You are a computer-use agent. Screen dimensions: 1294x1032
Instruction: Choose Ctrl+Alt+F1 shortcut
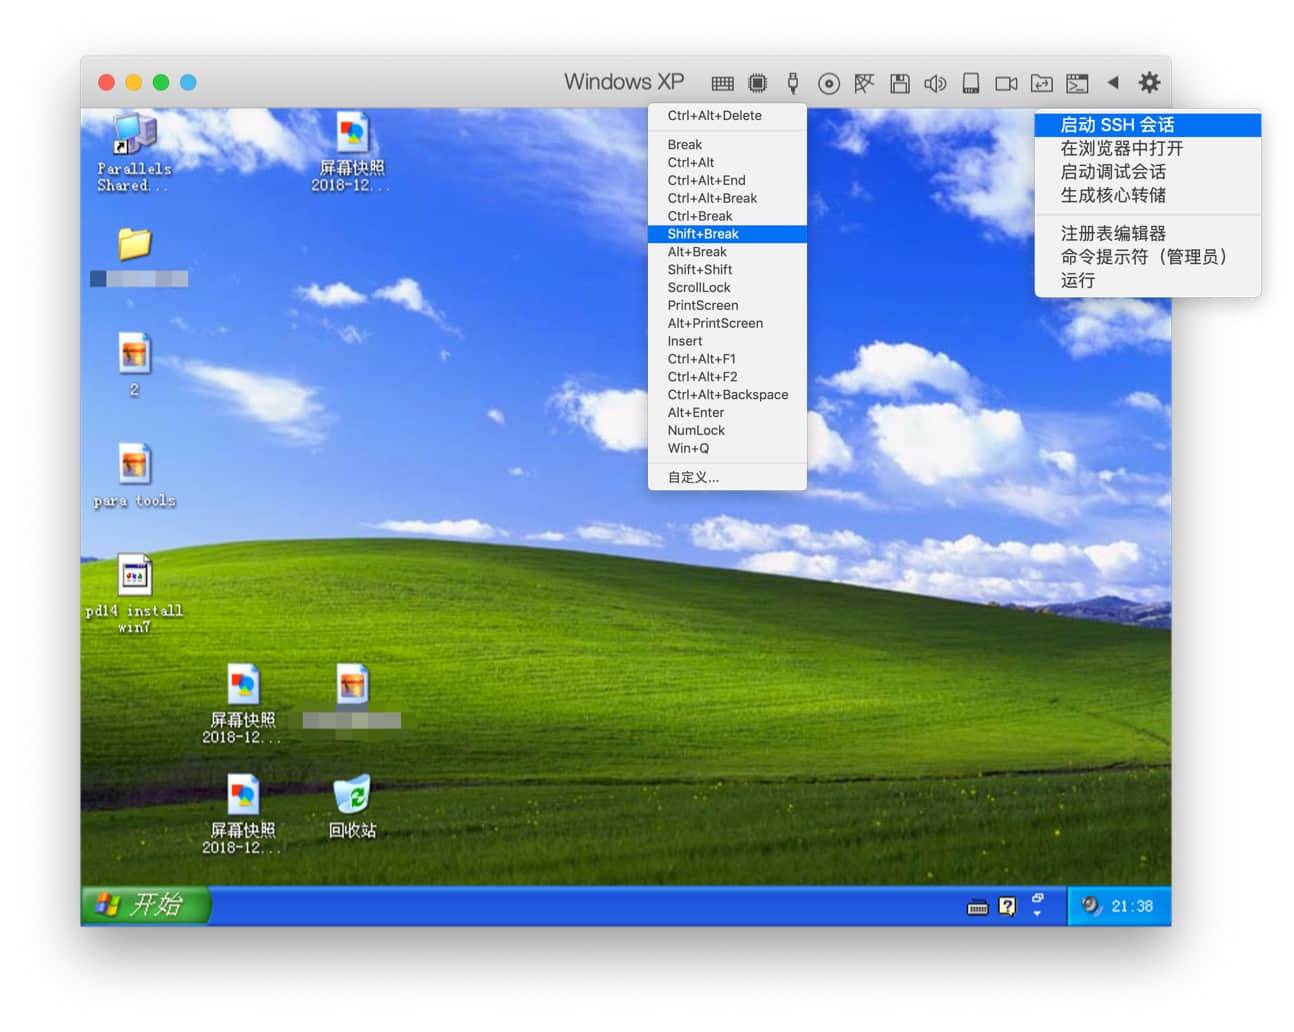pyautogui.click(x=727, y=360)
